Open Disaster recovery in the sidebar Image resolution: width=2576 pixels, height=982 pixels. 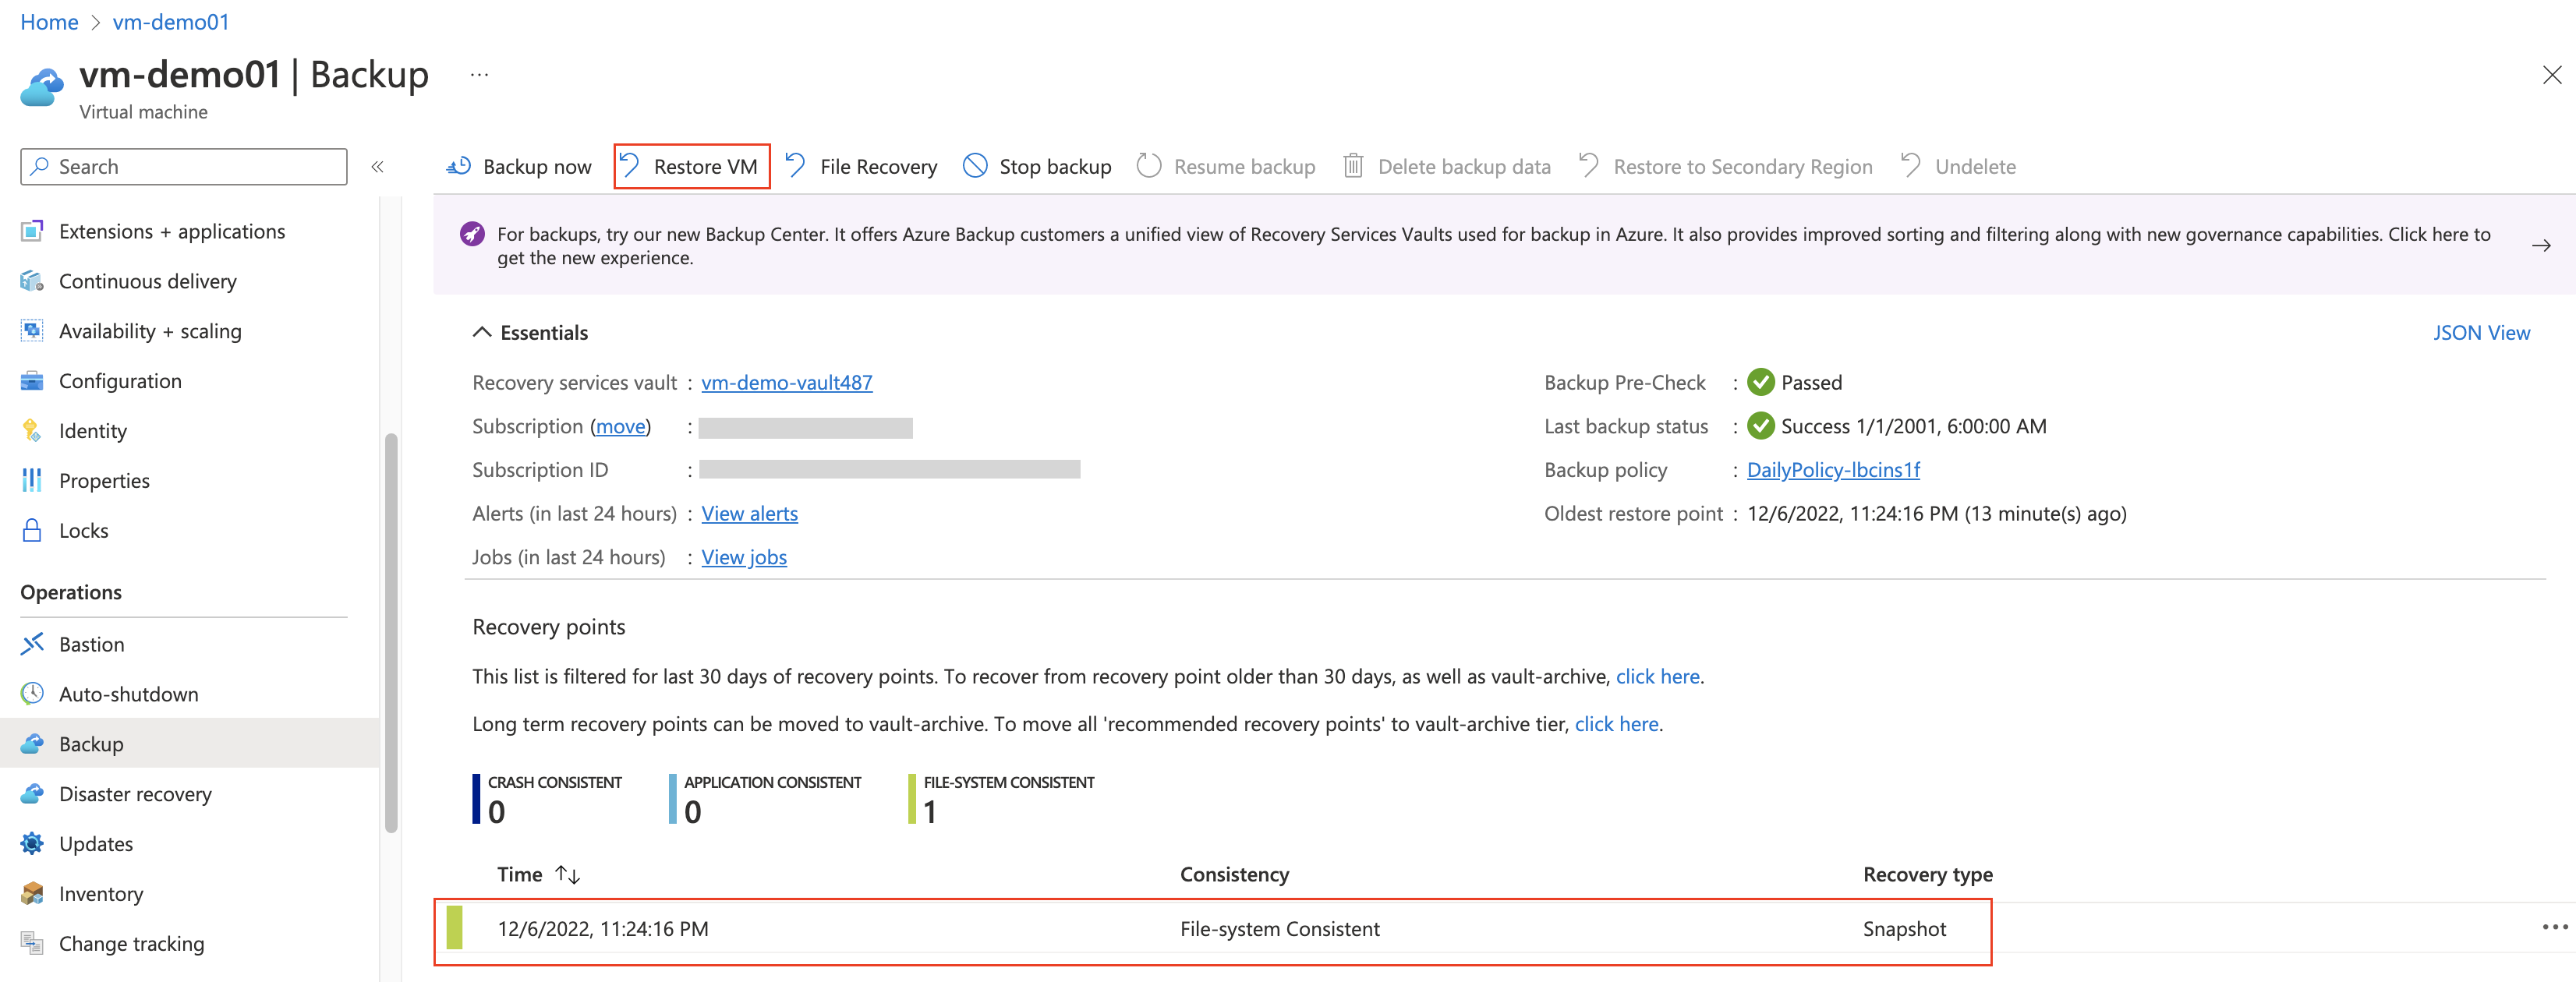[x=135, y=794]
